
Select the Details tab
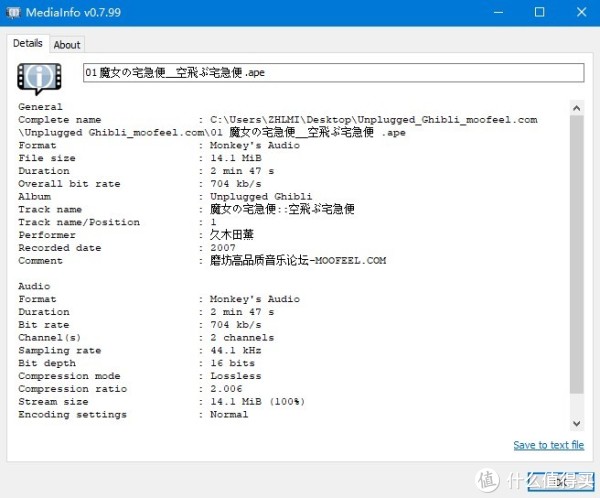(x=28, y=43)
